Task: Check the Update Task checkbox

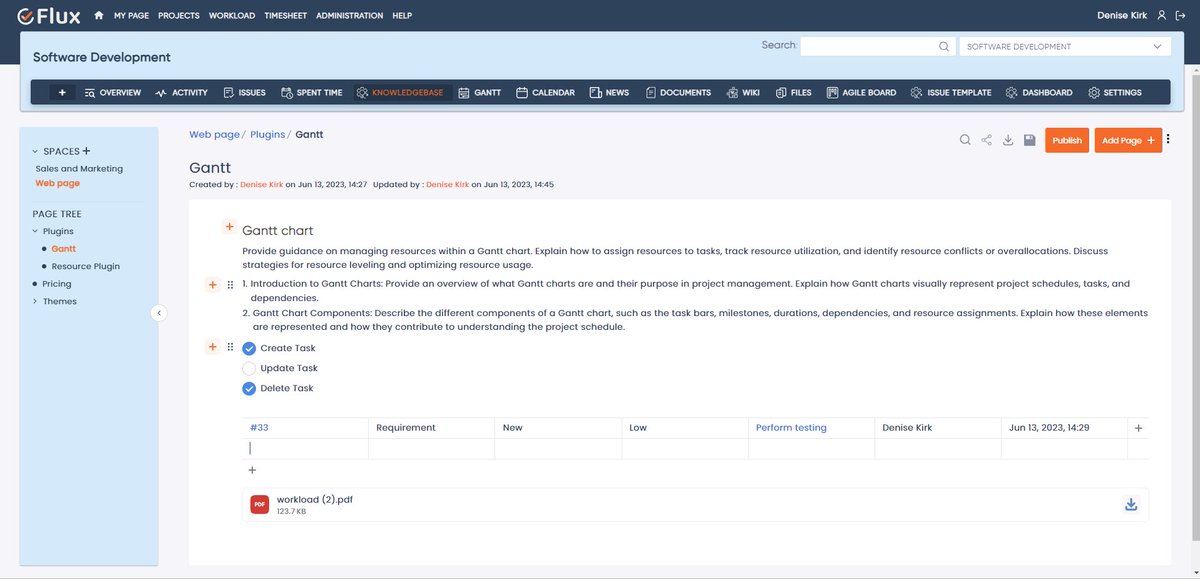Action: [249, 368]
